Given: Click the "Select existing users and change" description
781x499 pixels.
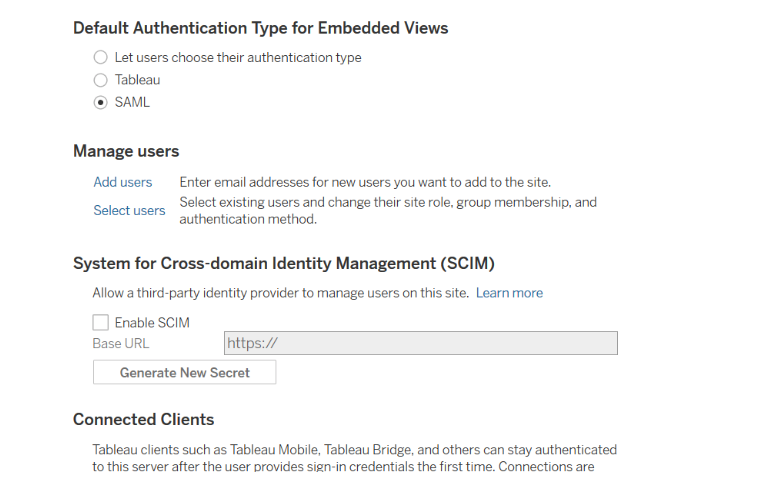Looking at the screenshot, I should click(388, 210).
